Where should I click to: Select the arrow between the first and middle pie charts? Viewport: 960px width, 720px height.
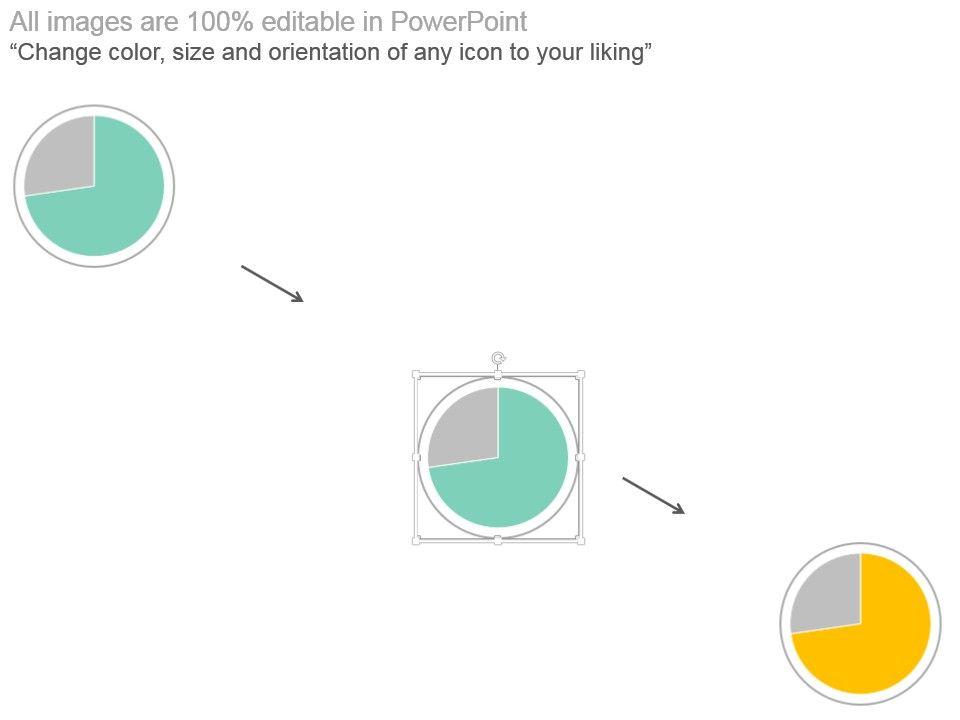(272, 283)
